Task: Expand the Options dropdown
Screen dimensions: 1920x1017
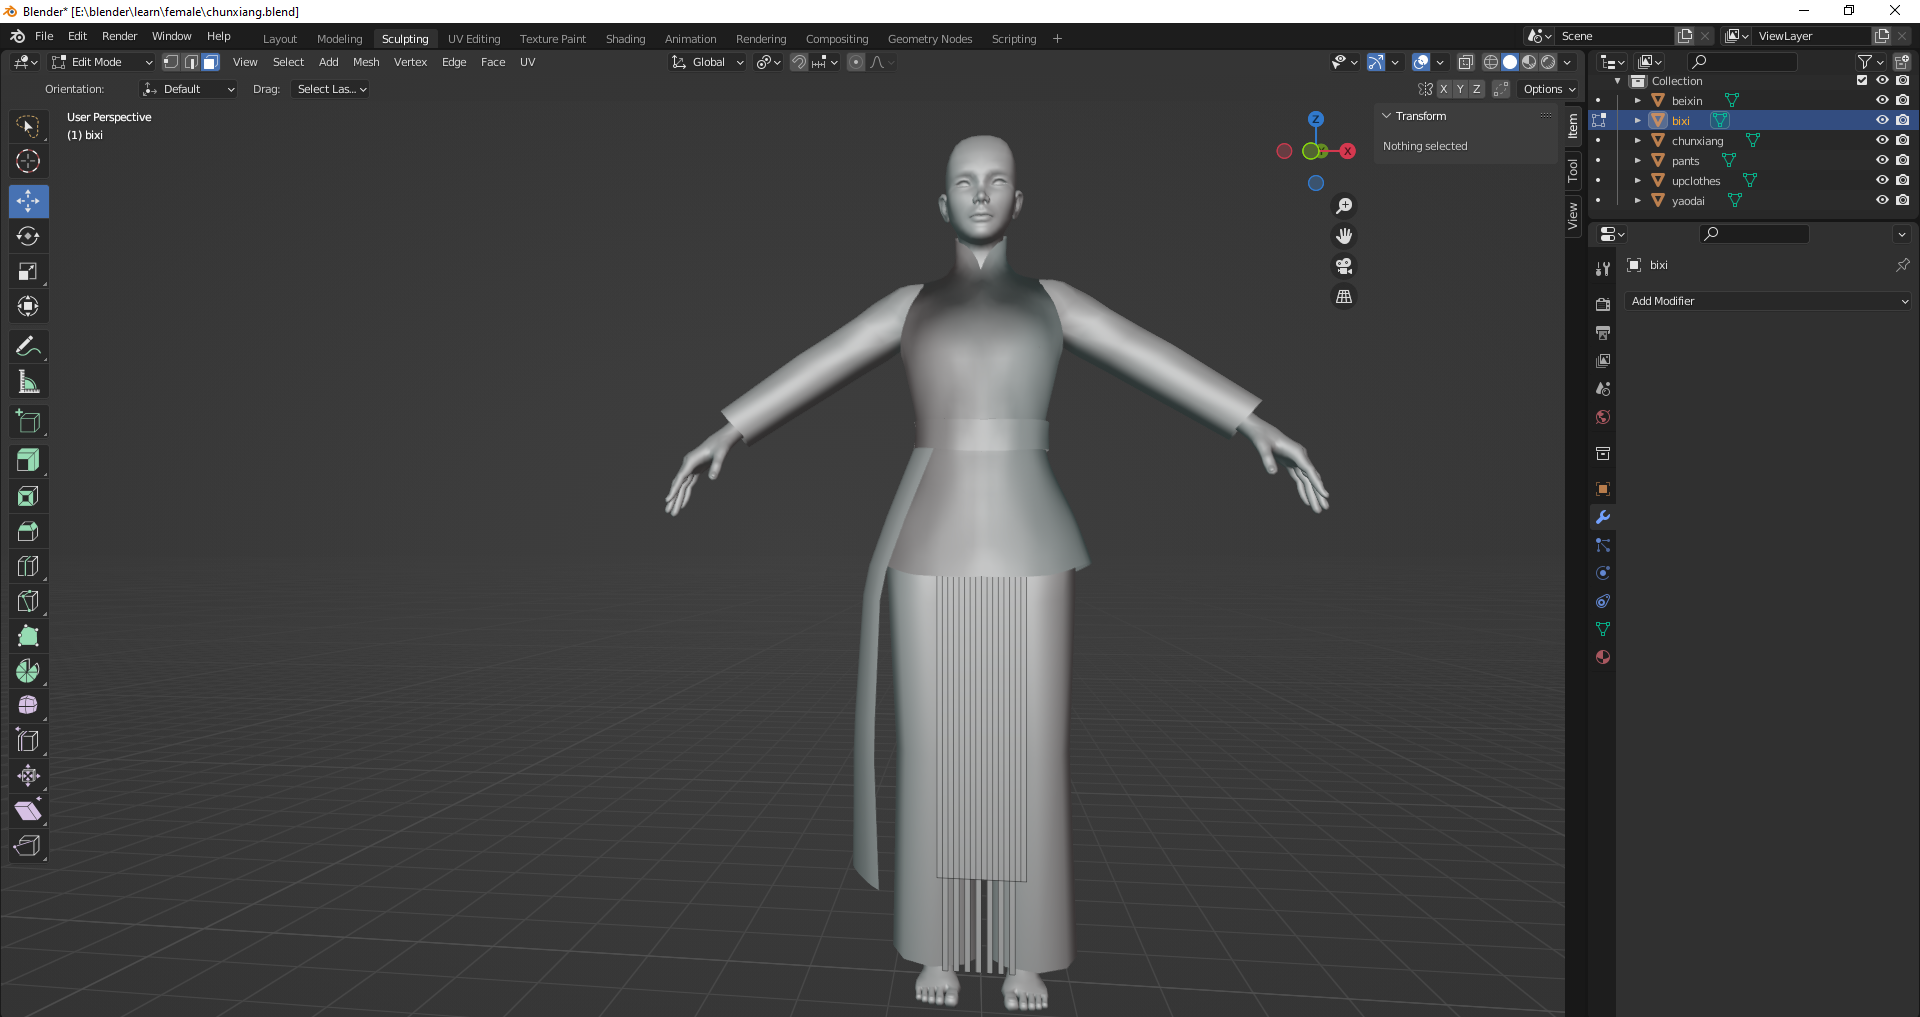Action: (x=1549, y=89)
